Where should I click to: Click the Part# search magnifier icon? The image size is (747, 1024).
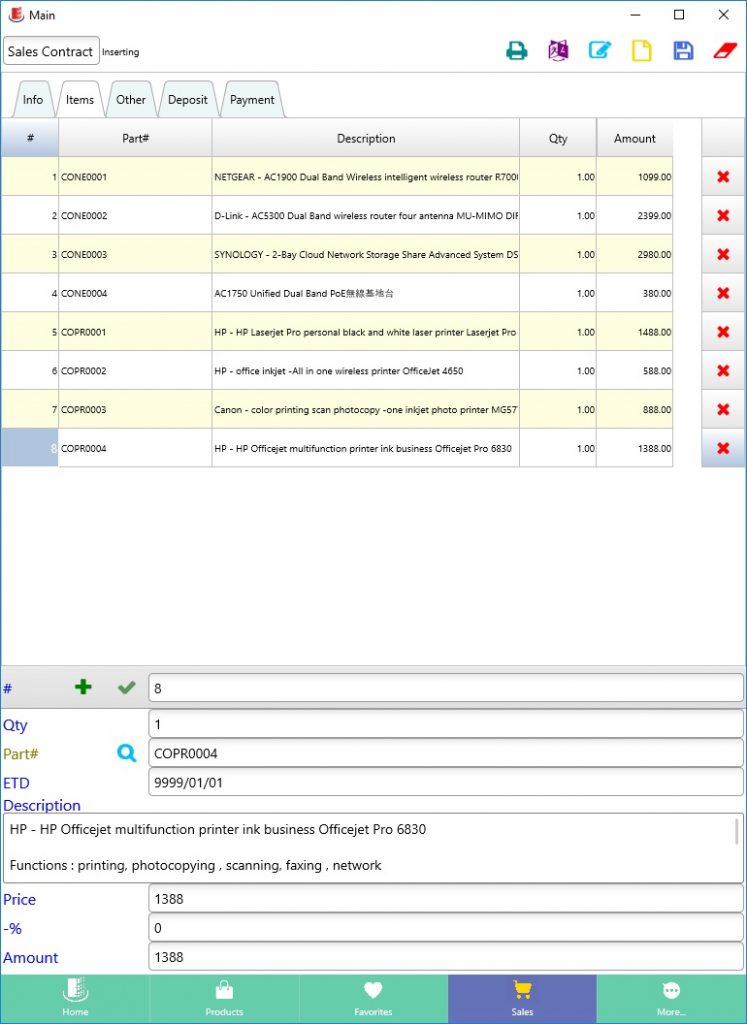[x=127, y=754]
